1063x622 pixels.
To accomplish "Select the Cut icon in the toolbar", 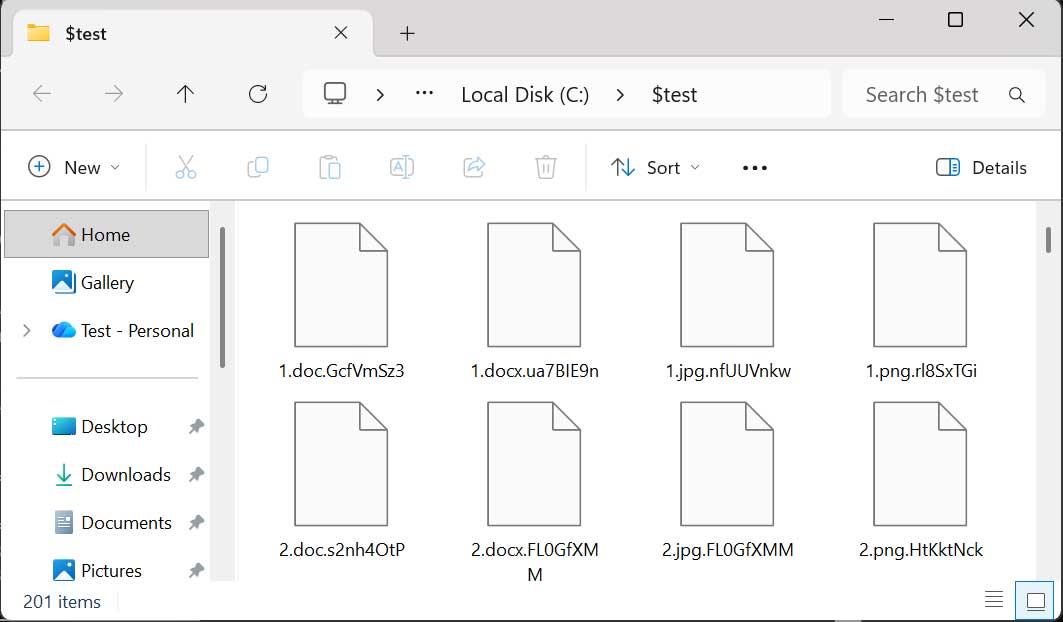I will point(185,167).
